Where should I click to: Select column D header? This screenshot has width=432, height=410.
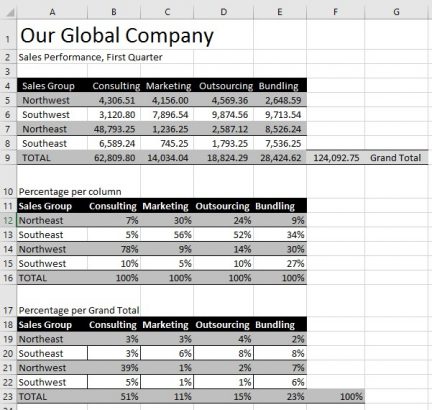[223, 12]
